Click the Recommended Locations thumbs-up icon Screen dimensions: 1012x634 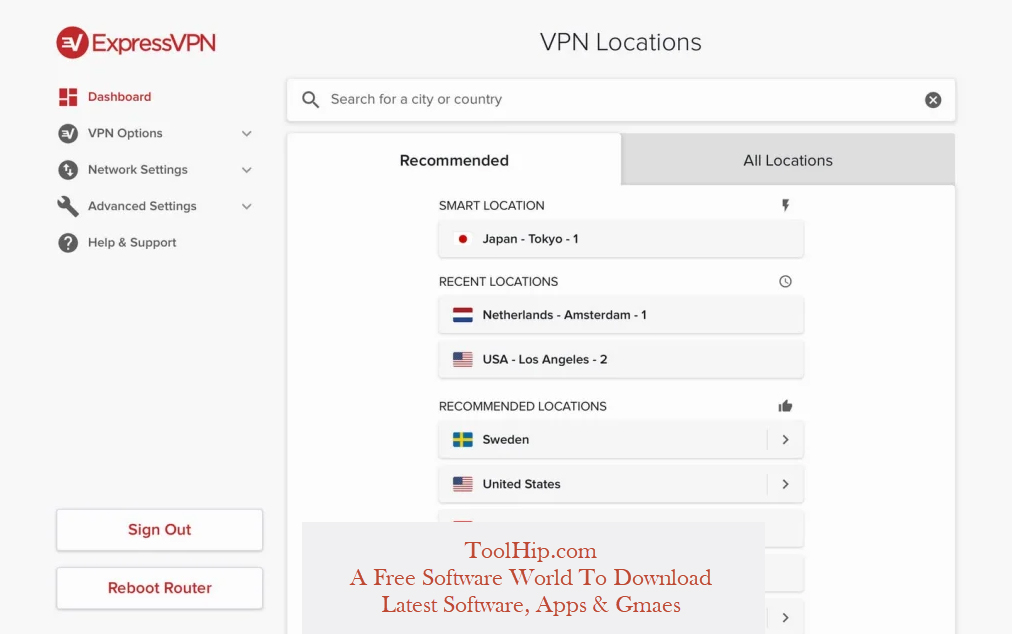click(x=785, y=406)
